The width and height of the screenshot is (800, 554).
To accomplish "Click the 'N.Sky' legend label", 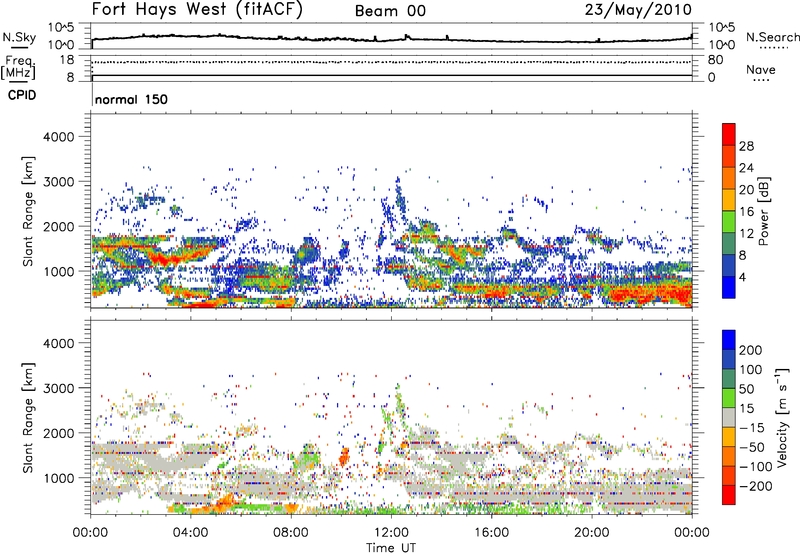I will point(19,37).
